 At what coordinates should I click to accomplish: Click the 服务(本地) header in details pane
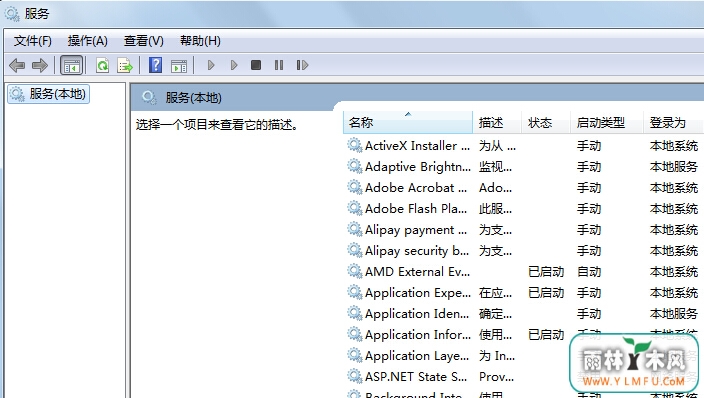(194, 97)
